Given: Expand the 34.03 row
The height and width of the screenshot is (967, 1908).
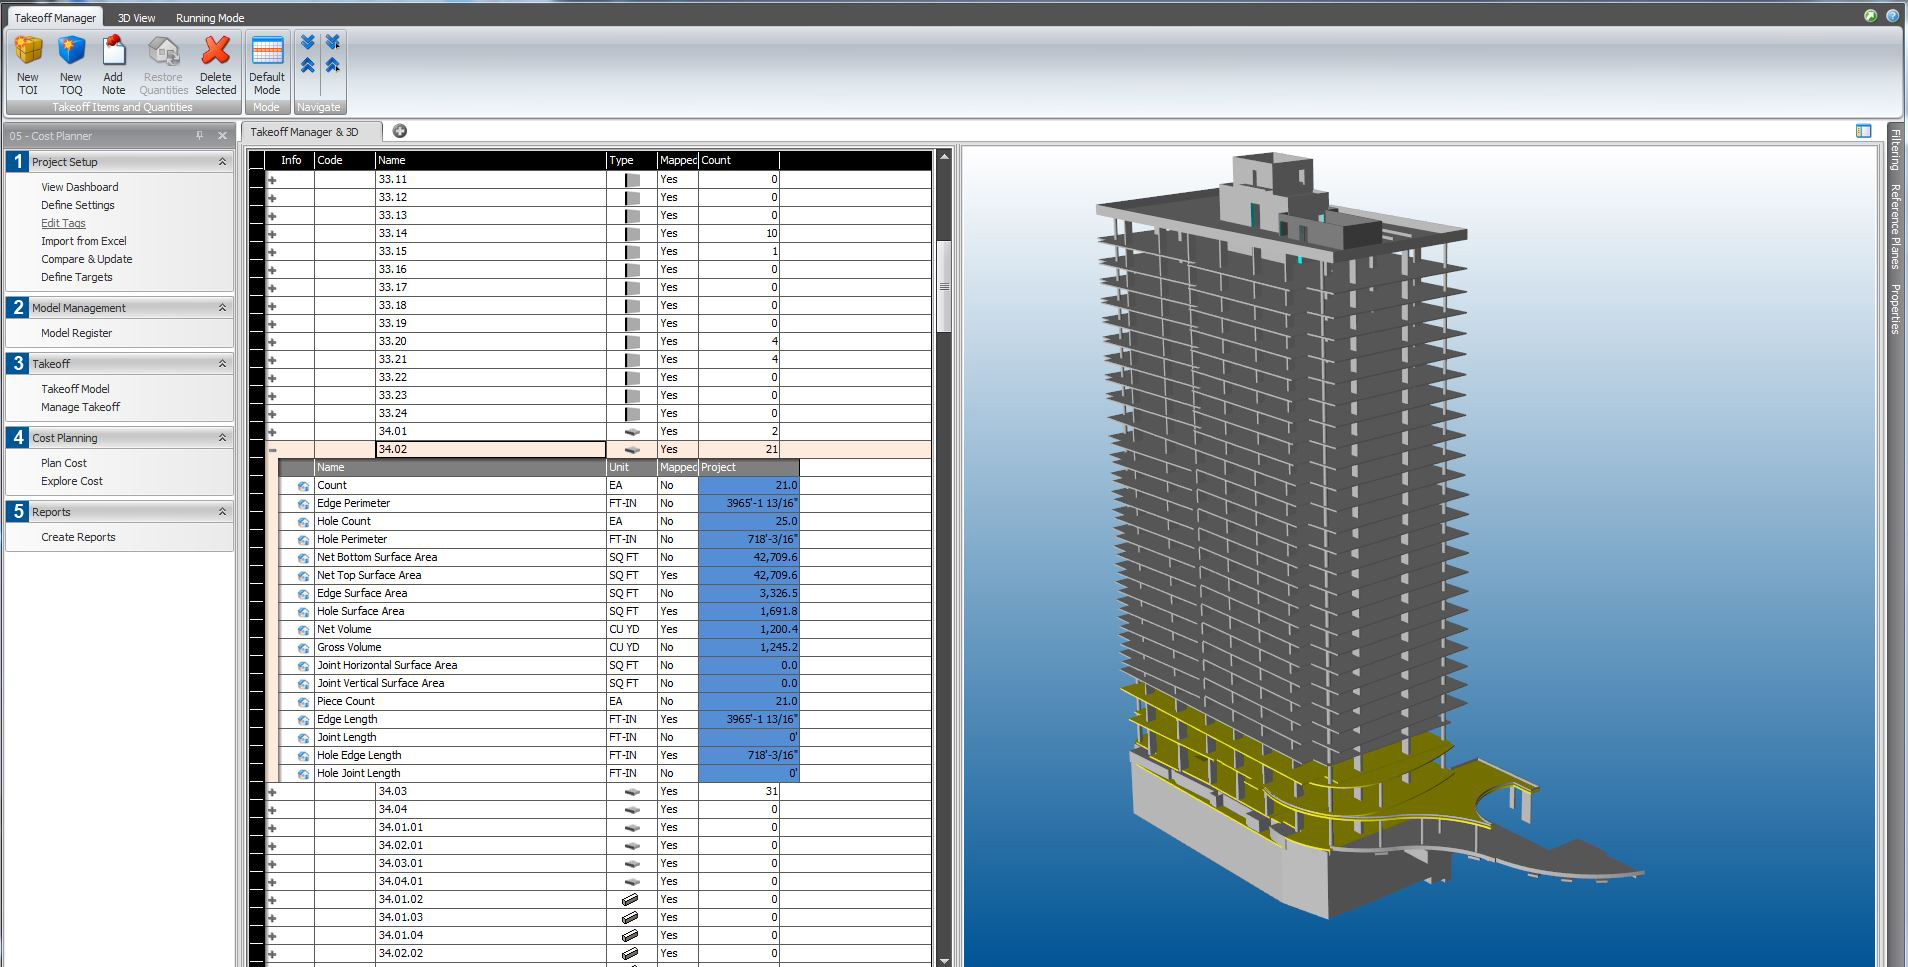Looking at the screenshot, I should [272, 791].
